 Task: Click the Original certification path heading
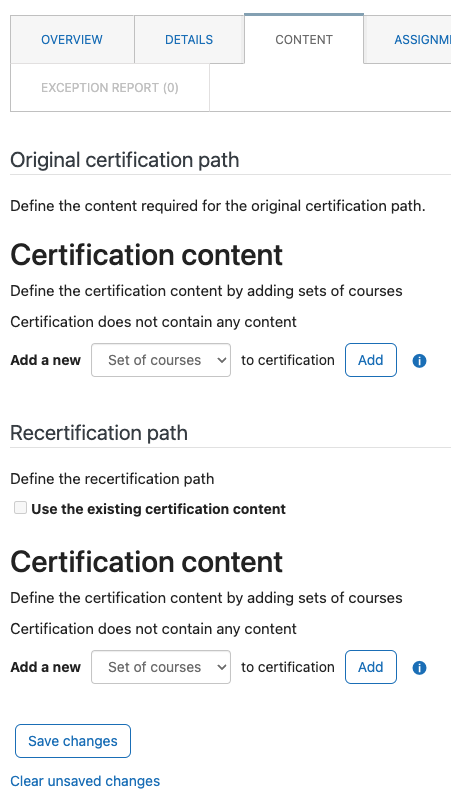pyautogui.click(x=125, y=160)
